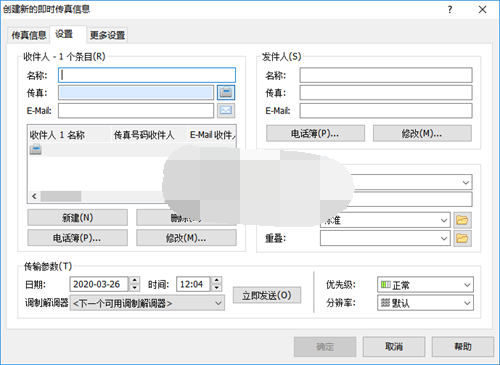Switch to the 传真信息 tab

pyautogui.click(x=29, y=35)
